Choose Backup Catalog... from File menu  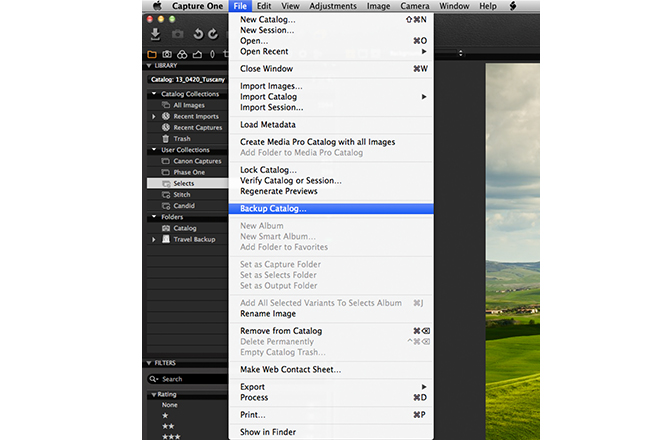click(331, 208)
